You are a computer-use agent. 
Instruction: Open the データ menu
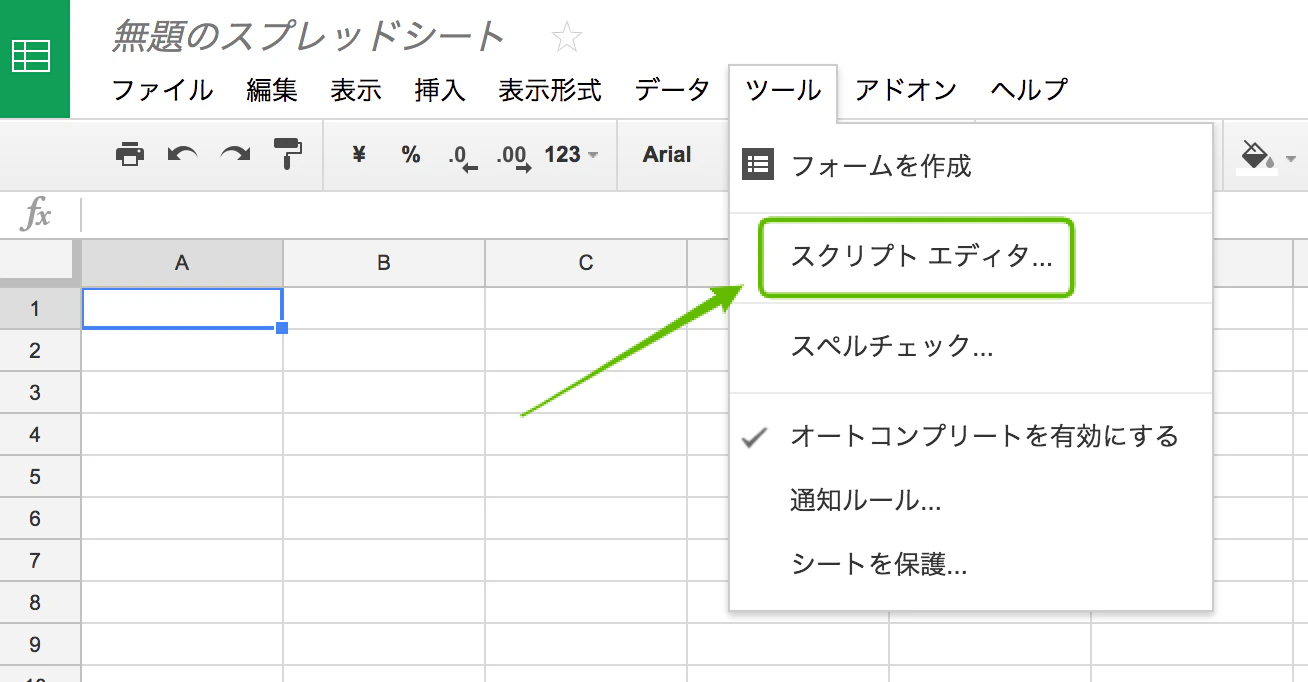point(672,90)
